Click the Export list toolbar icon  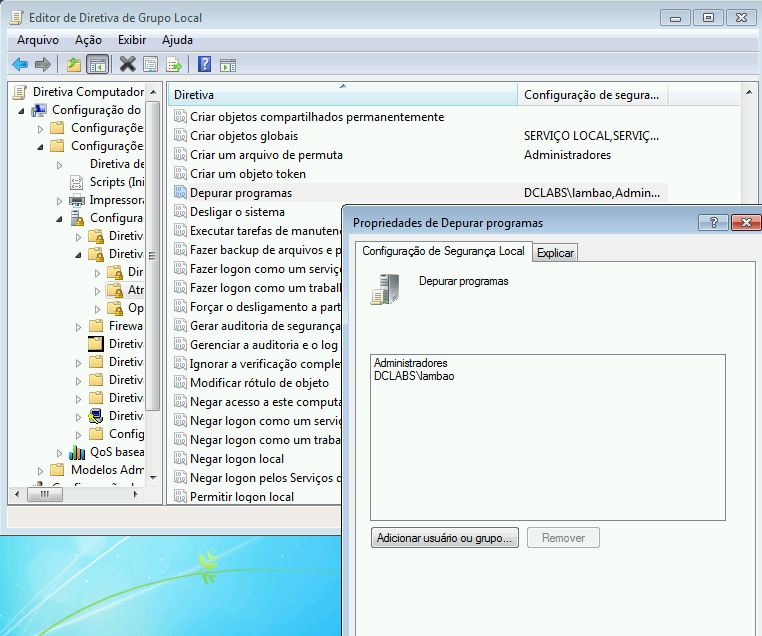click(x=174, y=64)
